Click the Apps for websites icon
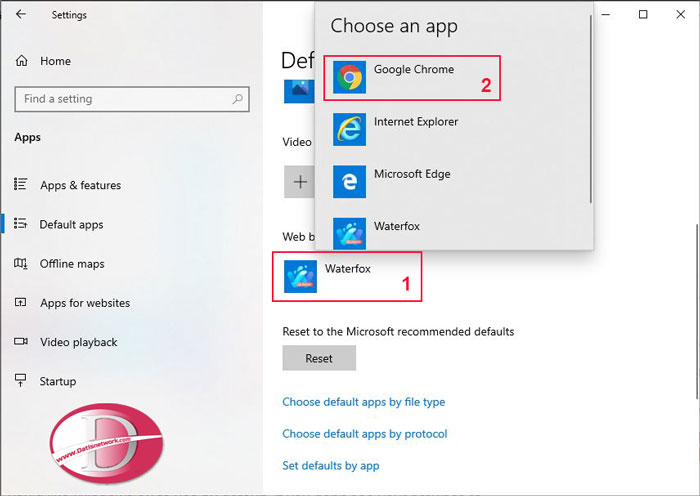The image size is (700, 496). click(21, 302)
